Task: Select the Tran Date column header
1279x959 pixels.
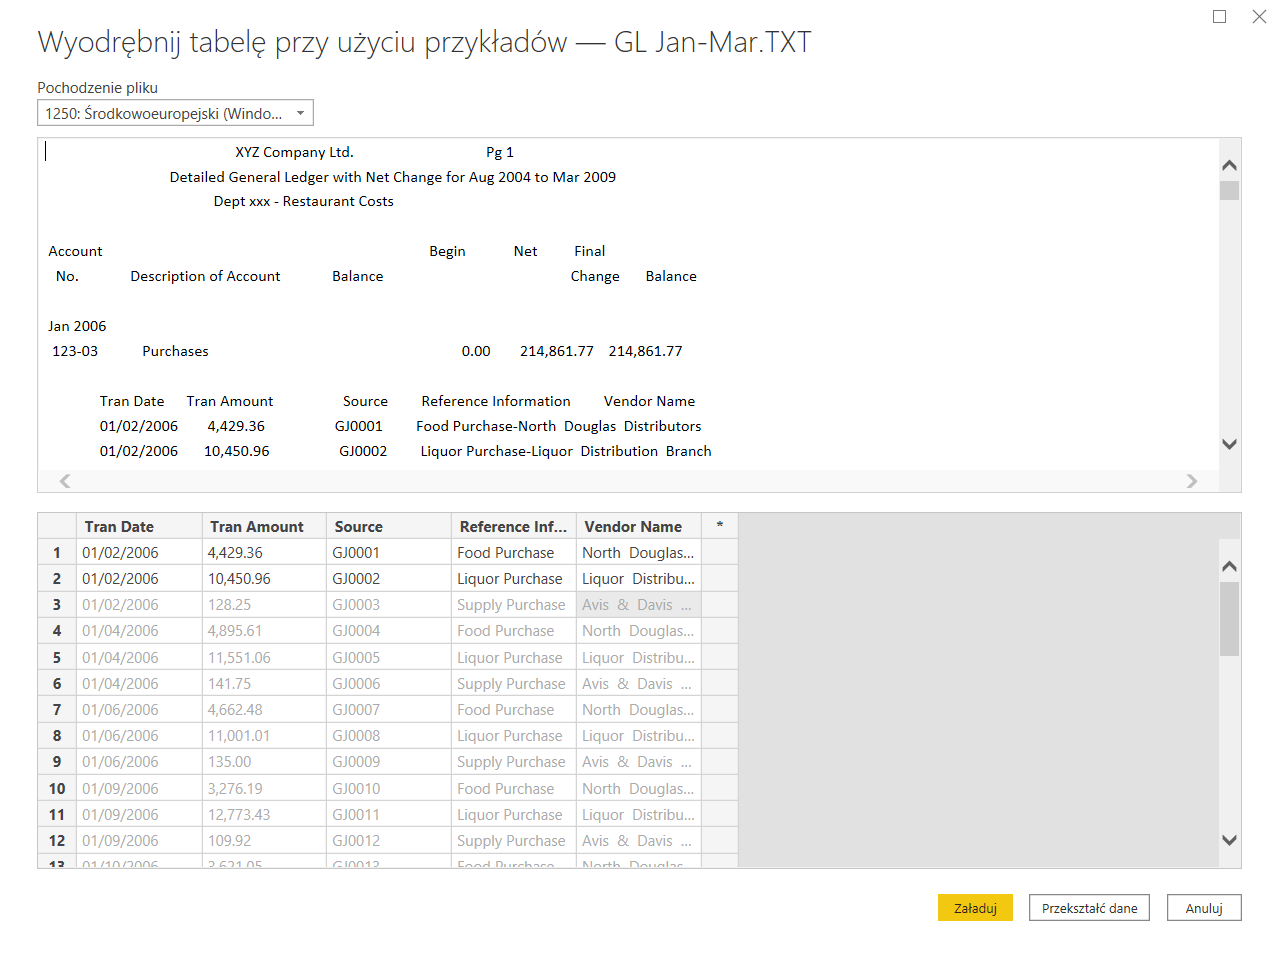Action: click(x=138, y=526)
